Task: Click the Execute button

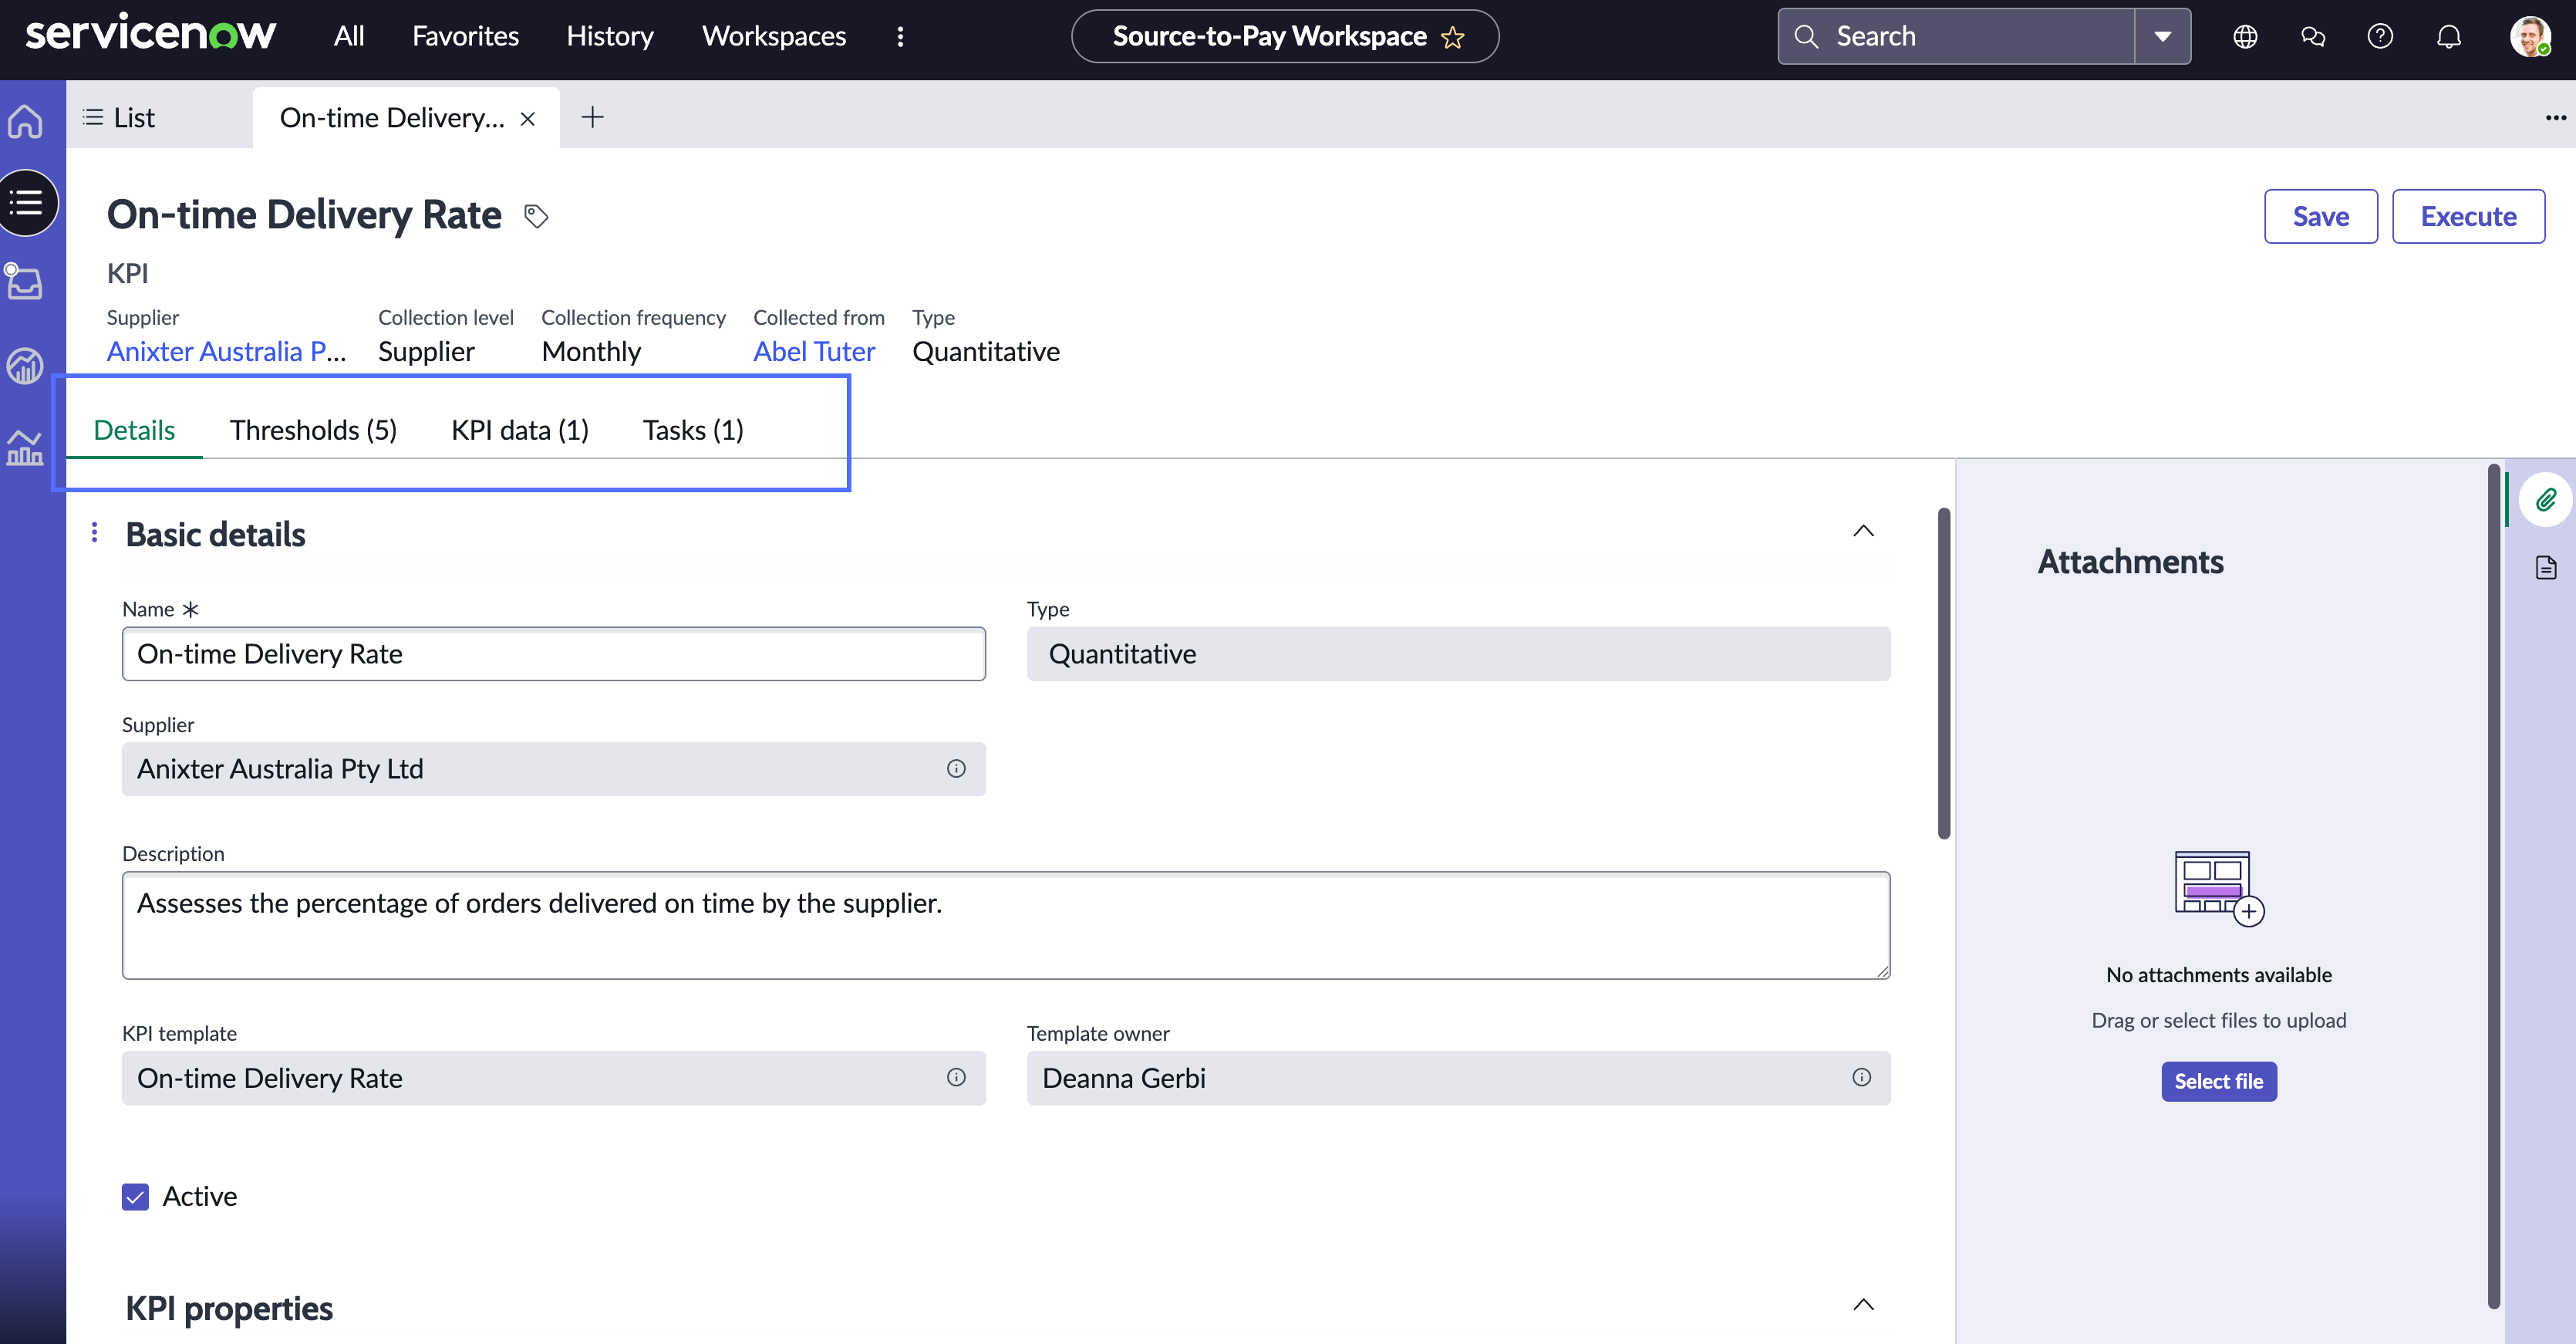Action: point(2468,216)
